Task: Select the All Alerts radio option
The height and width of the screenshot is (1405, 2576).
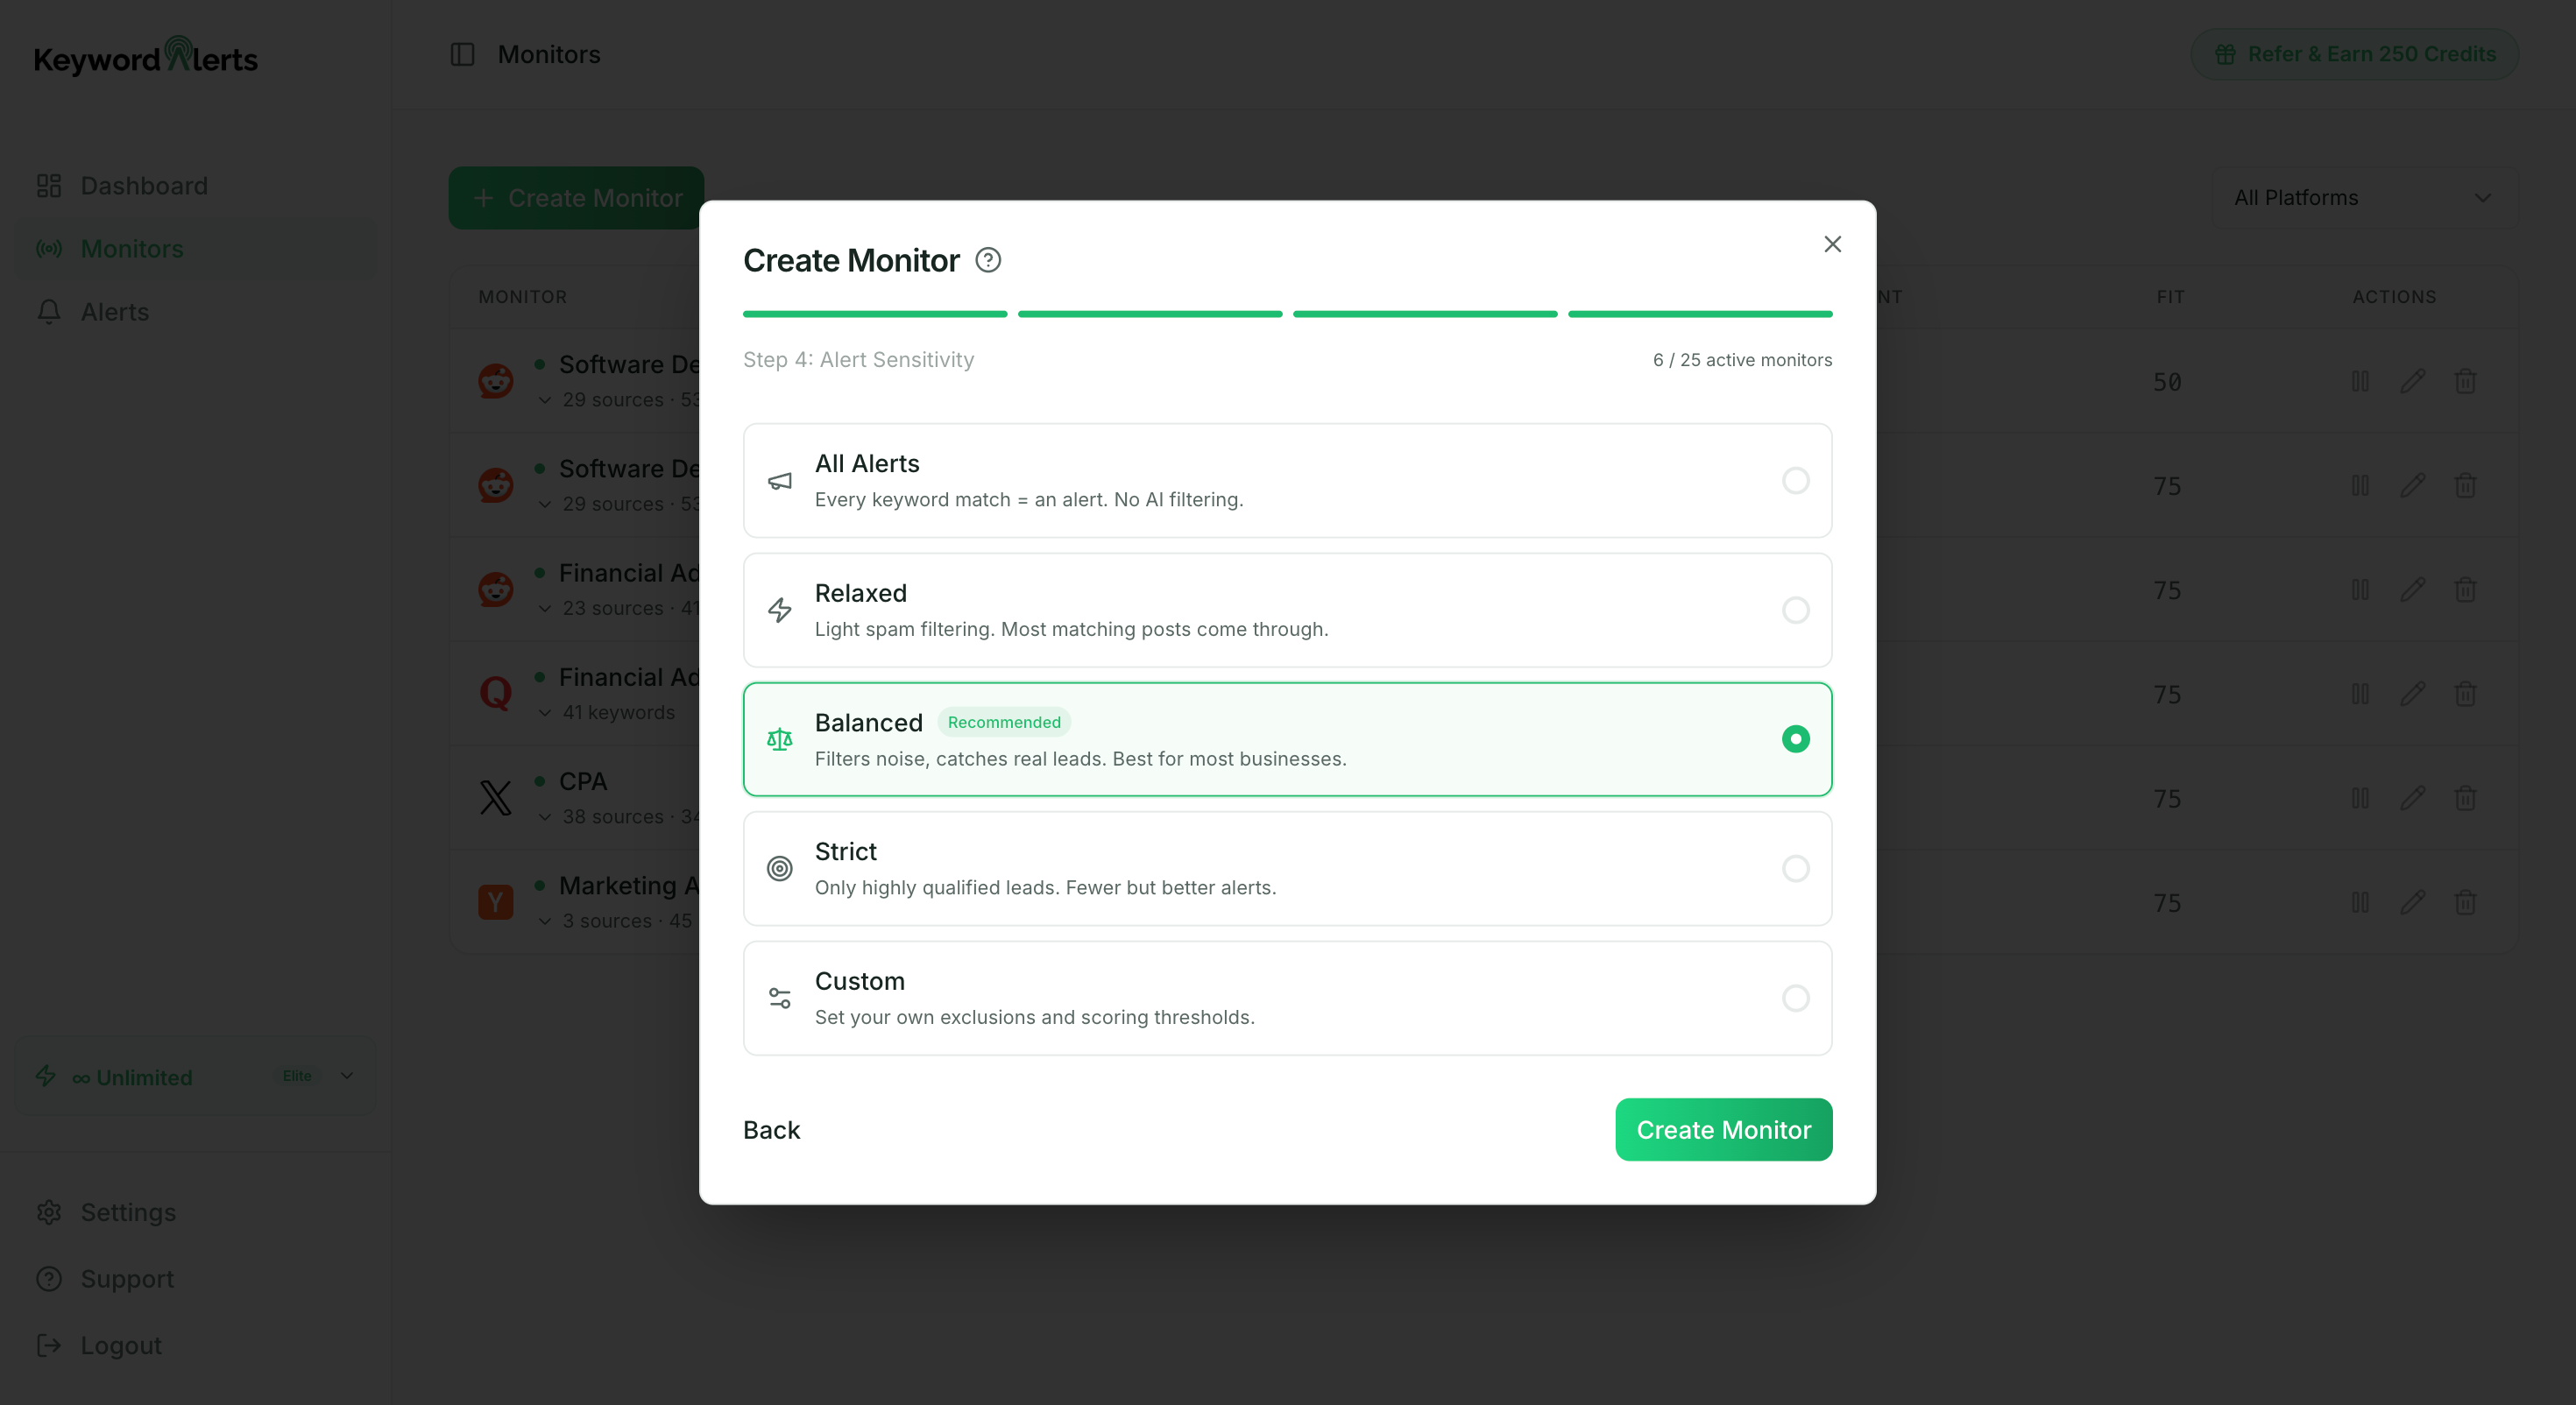Action: 1795,481
